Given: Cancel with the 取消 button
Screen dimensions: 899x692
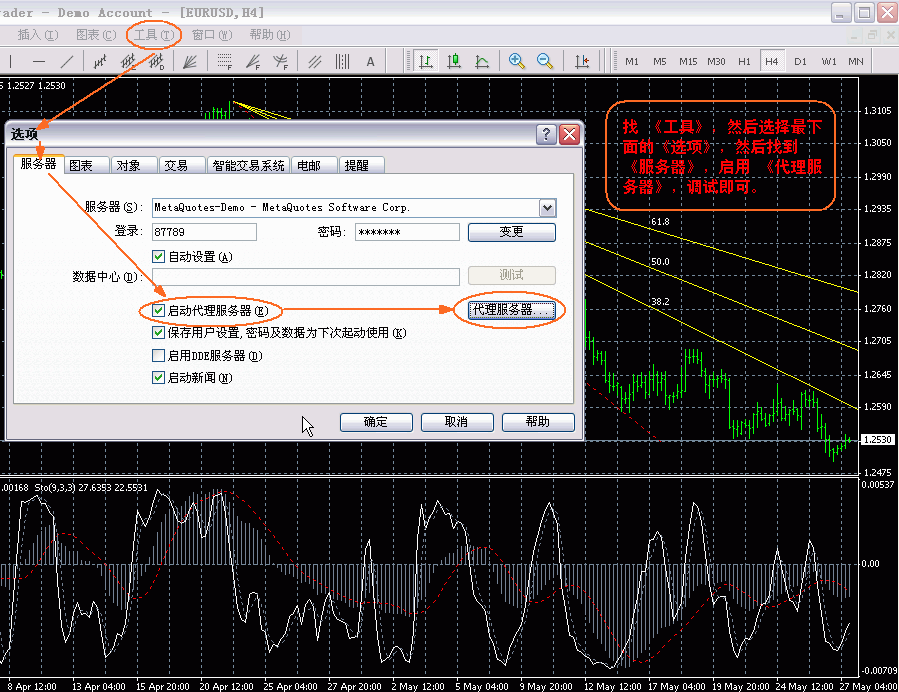Looking at the screenshot, I should click(457, 422).
